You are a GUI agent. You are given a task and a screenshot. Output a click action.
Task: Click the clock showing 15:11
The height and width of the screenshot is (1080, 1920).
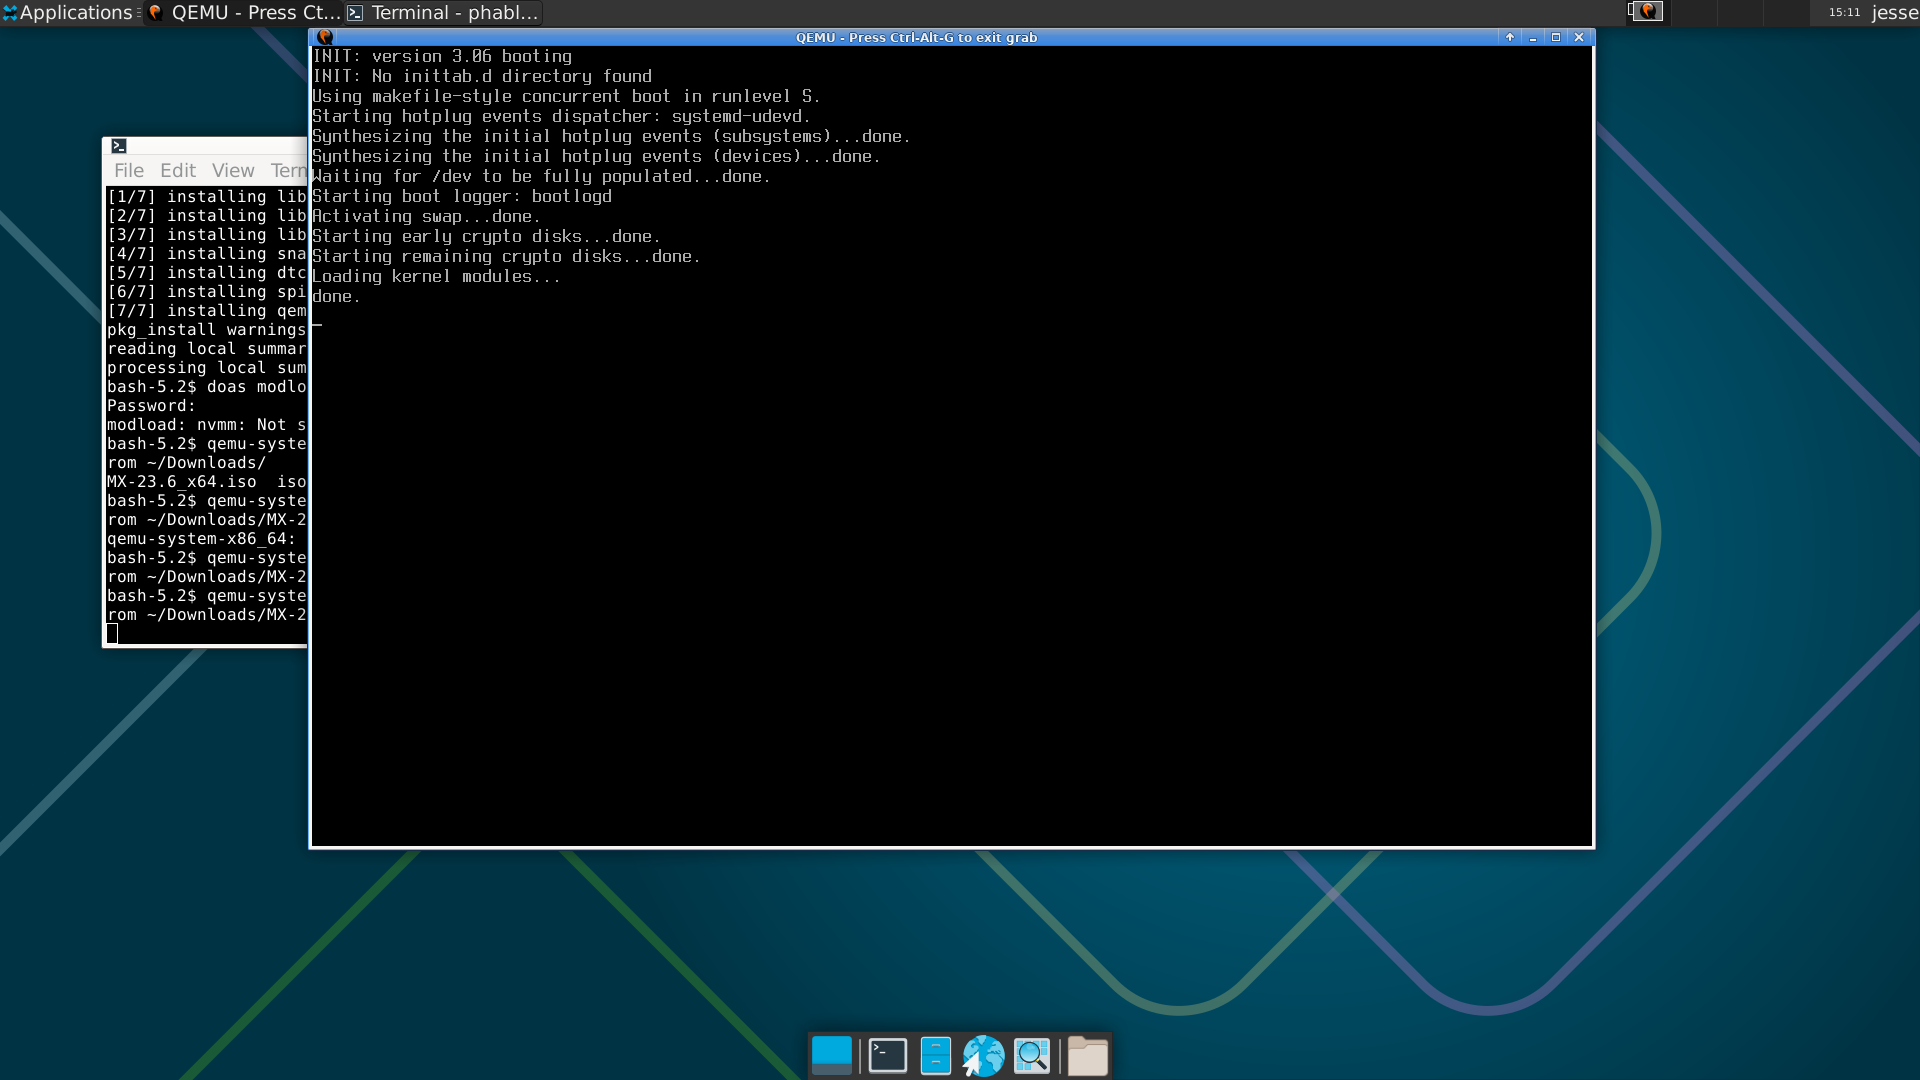click(x=1844, y=13)
